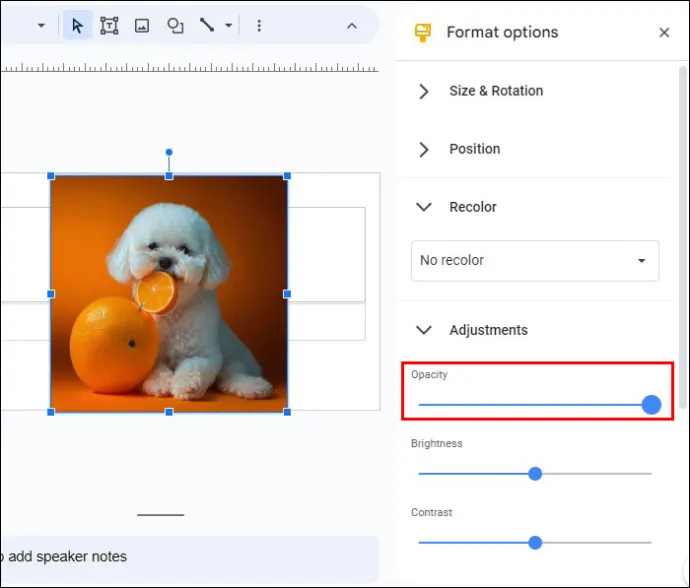690x588 pixels.
Task: Click the Format options title text
Action: click(x=502, y=33)
